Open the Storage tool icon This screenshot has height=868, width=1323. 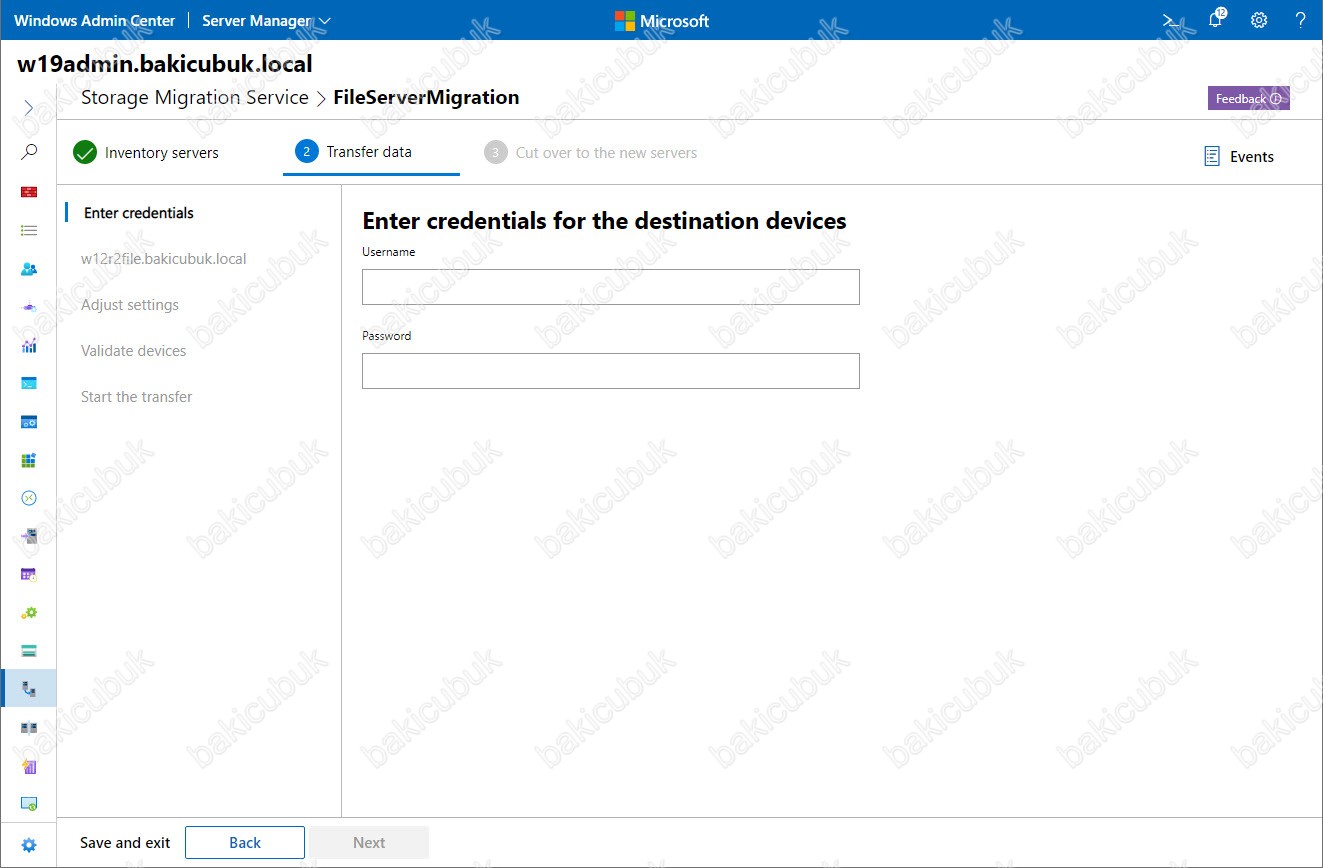coord(29,651)
